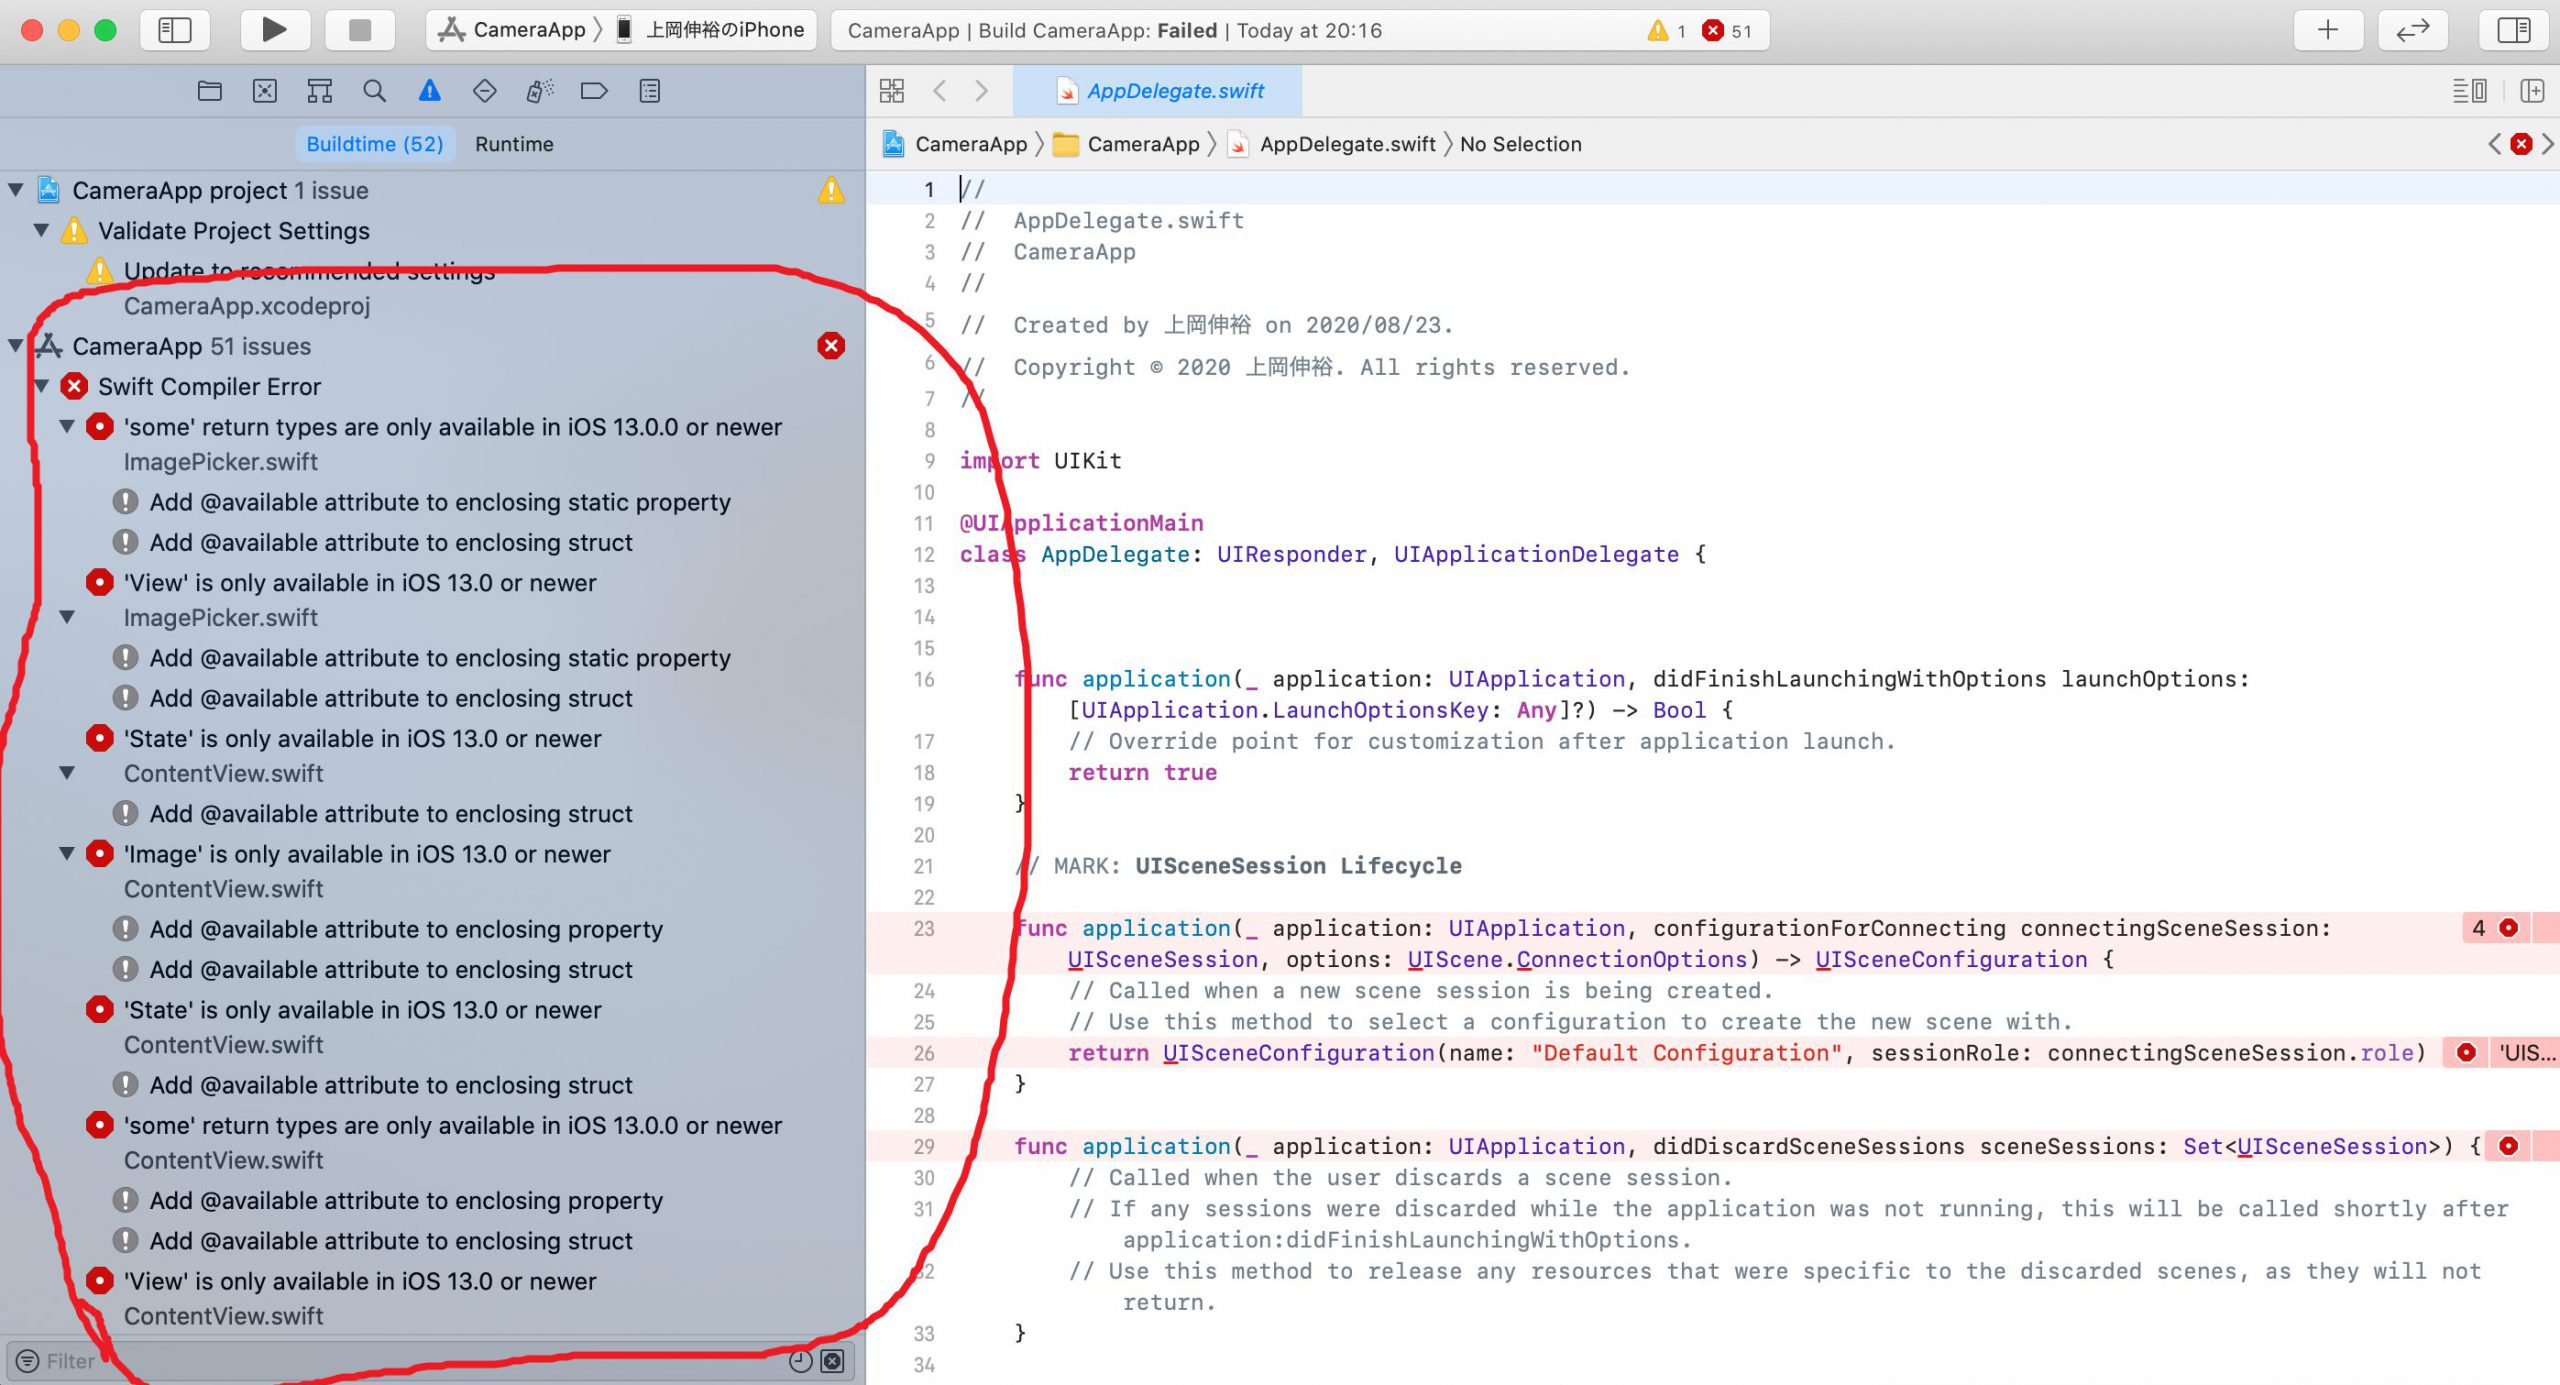Collapse first 'some' return types error in ImagePicker.swift
2560x1385 pixels.
(67, 427)
